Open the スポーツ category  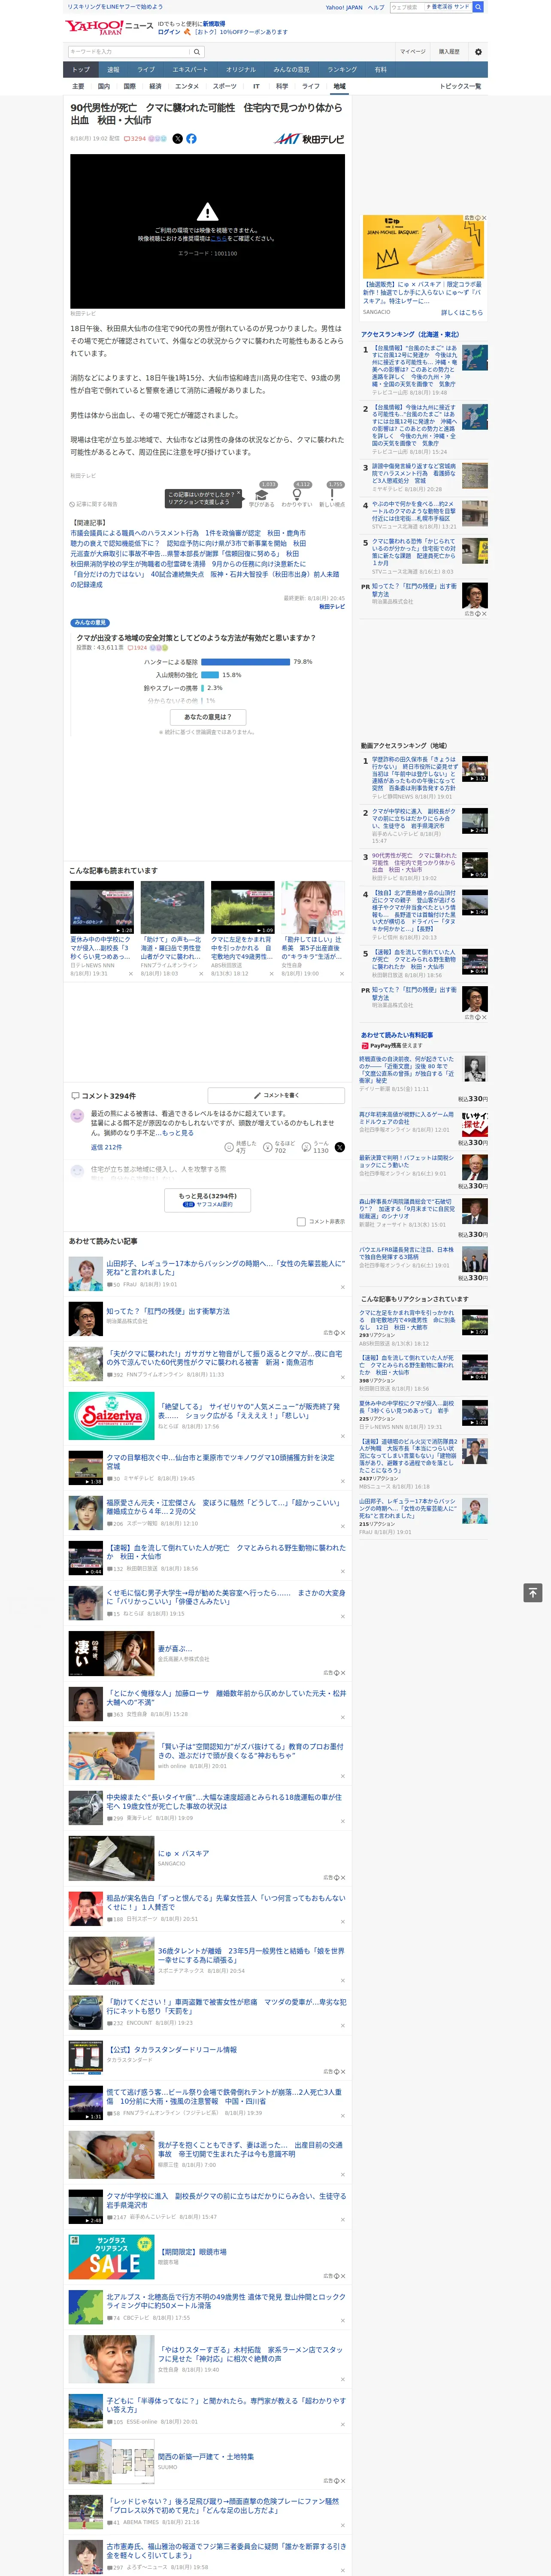225,86
